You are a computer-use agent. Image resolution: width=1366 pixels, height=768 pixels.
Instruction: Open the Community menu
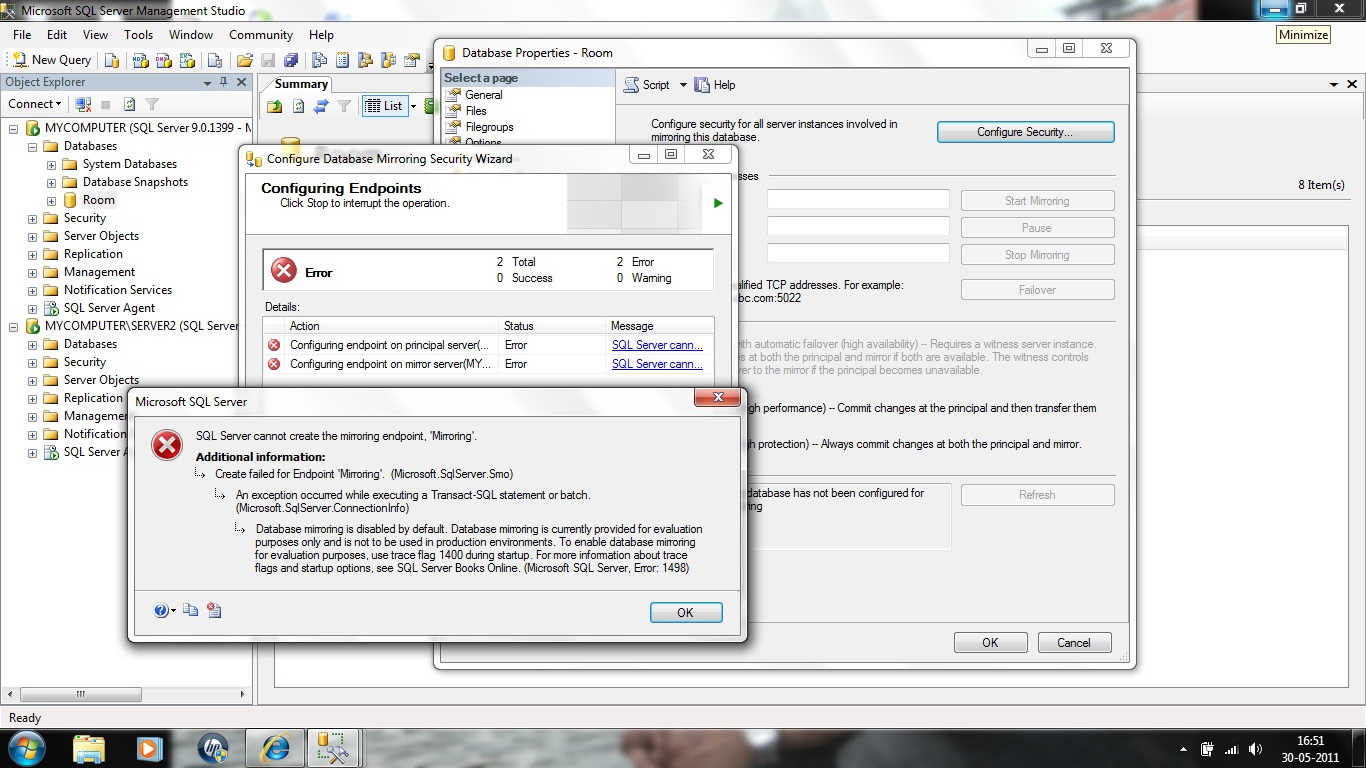(260, 34)
